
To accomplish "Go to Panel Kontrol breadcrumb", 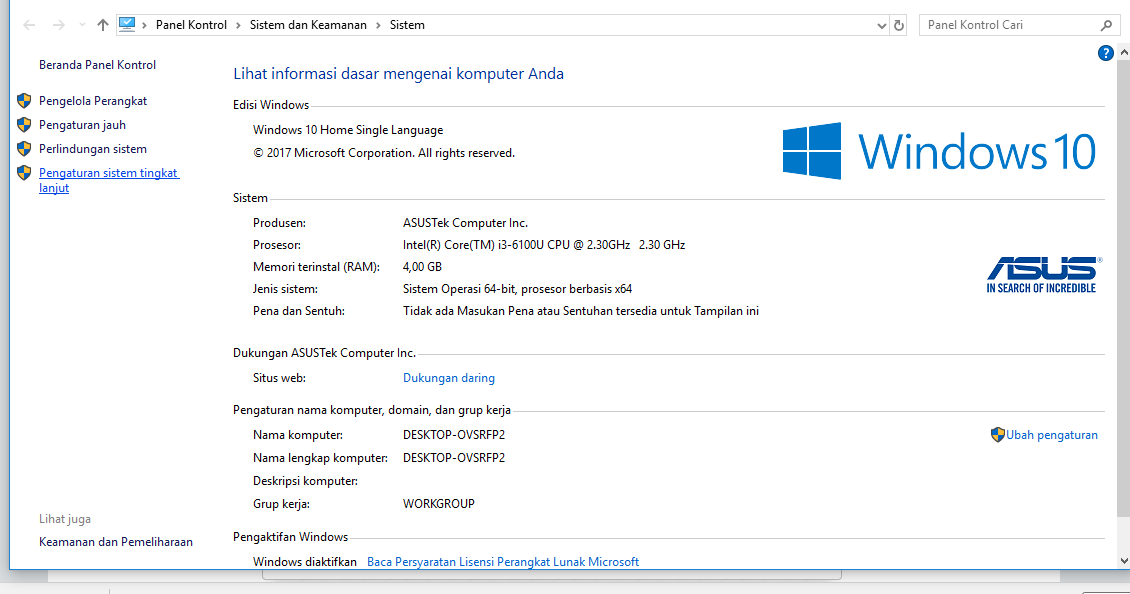I will click(191, 25).
